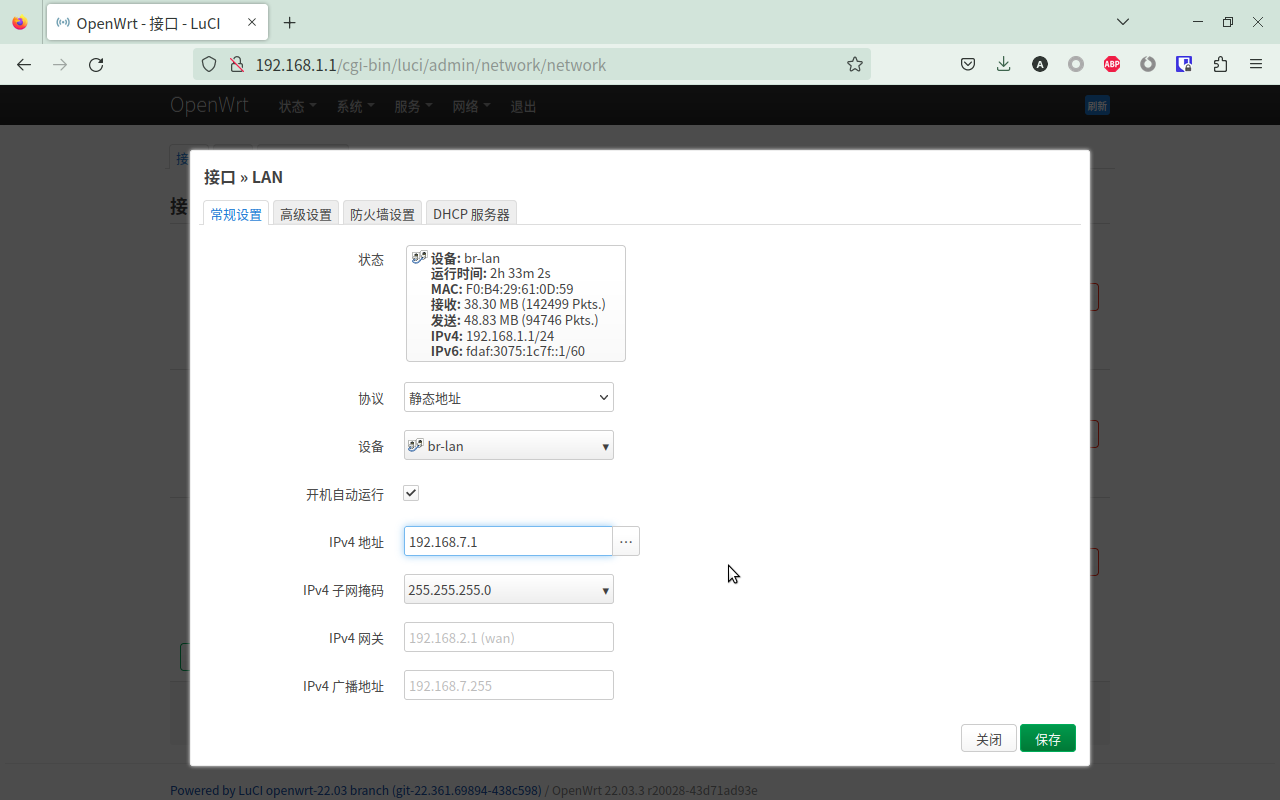Open the Pocket save icon

[x=968, y=64]
